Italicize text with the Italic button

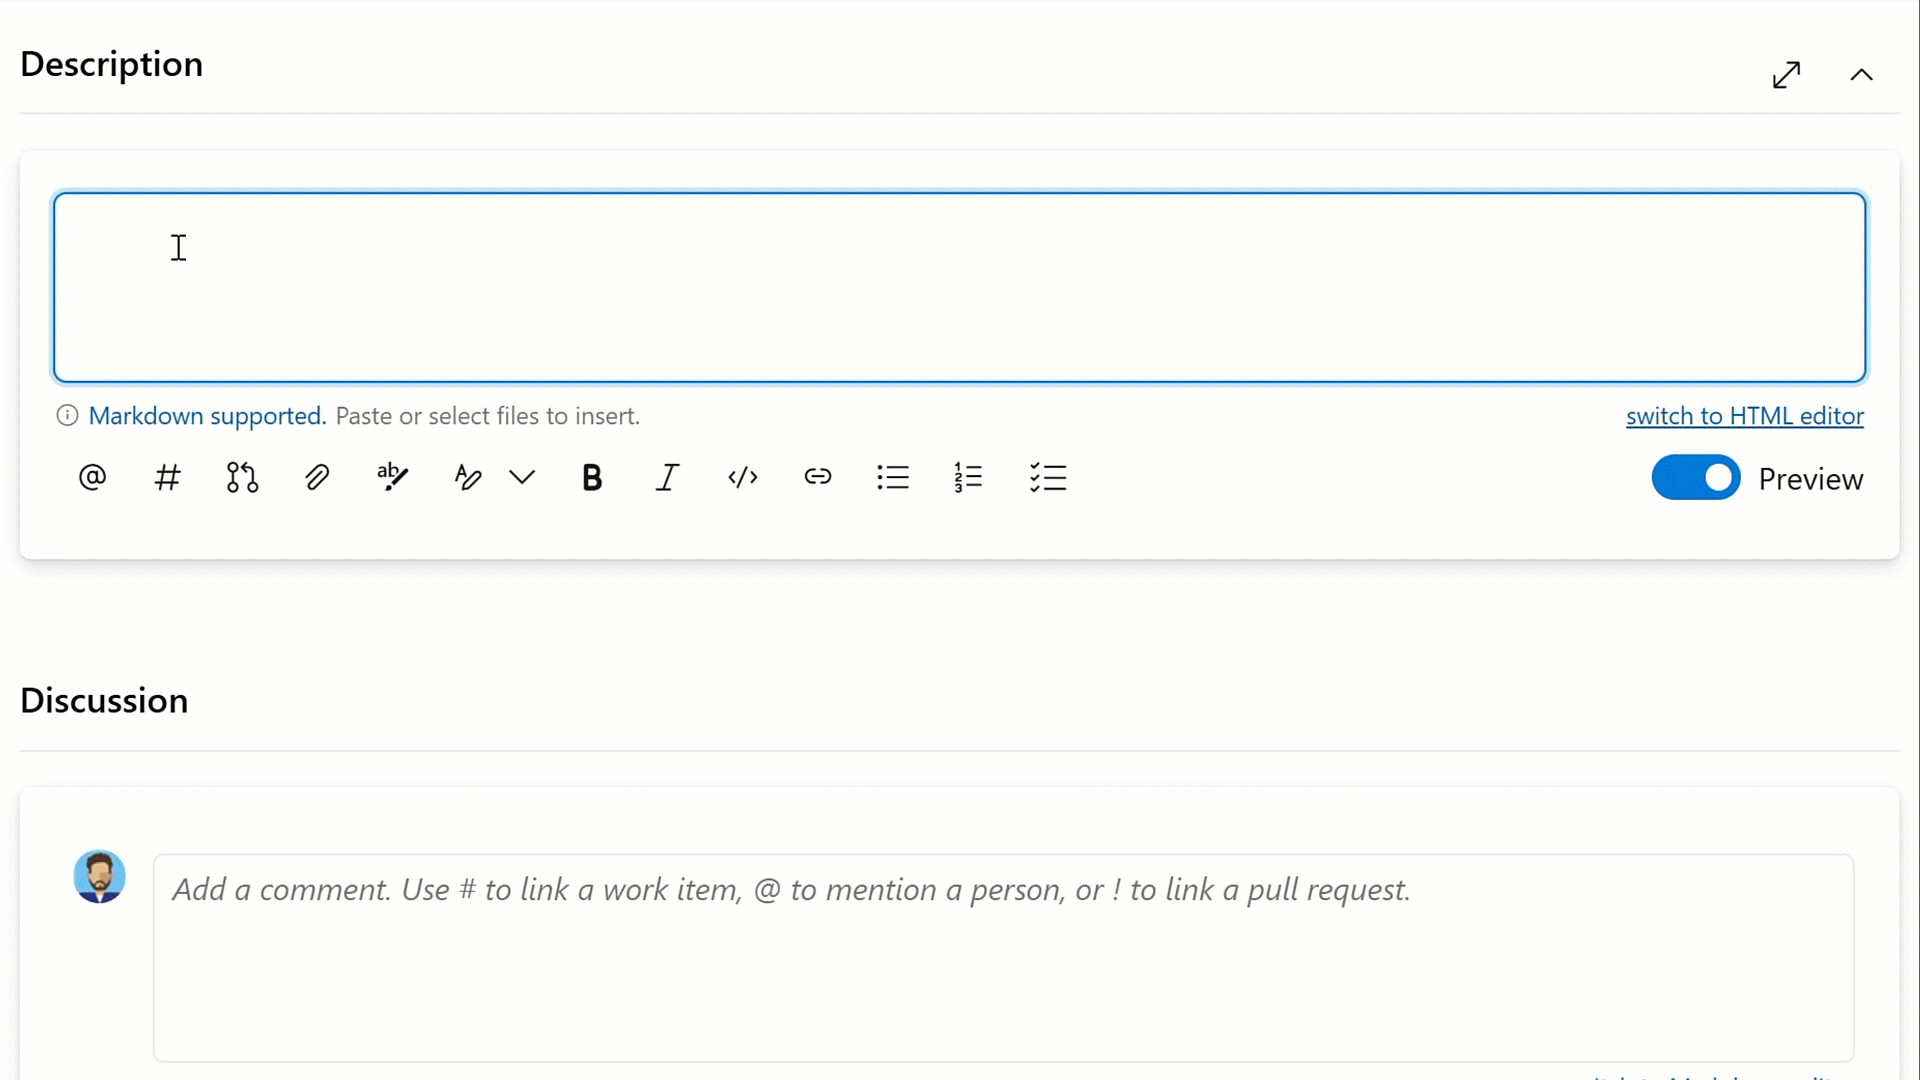pyautogui.click(x=667, y=478)
